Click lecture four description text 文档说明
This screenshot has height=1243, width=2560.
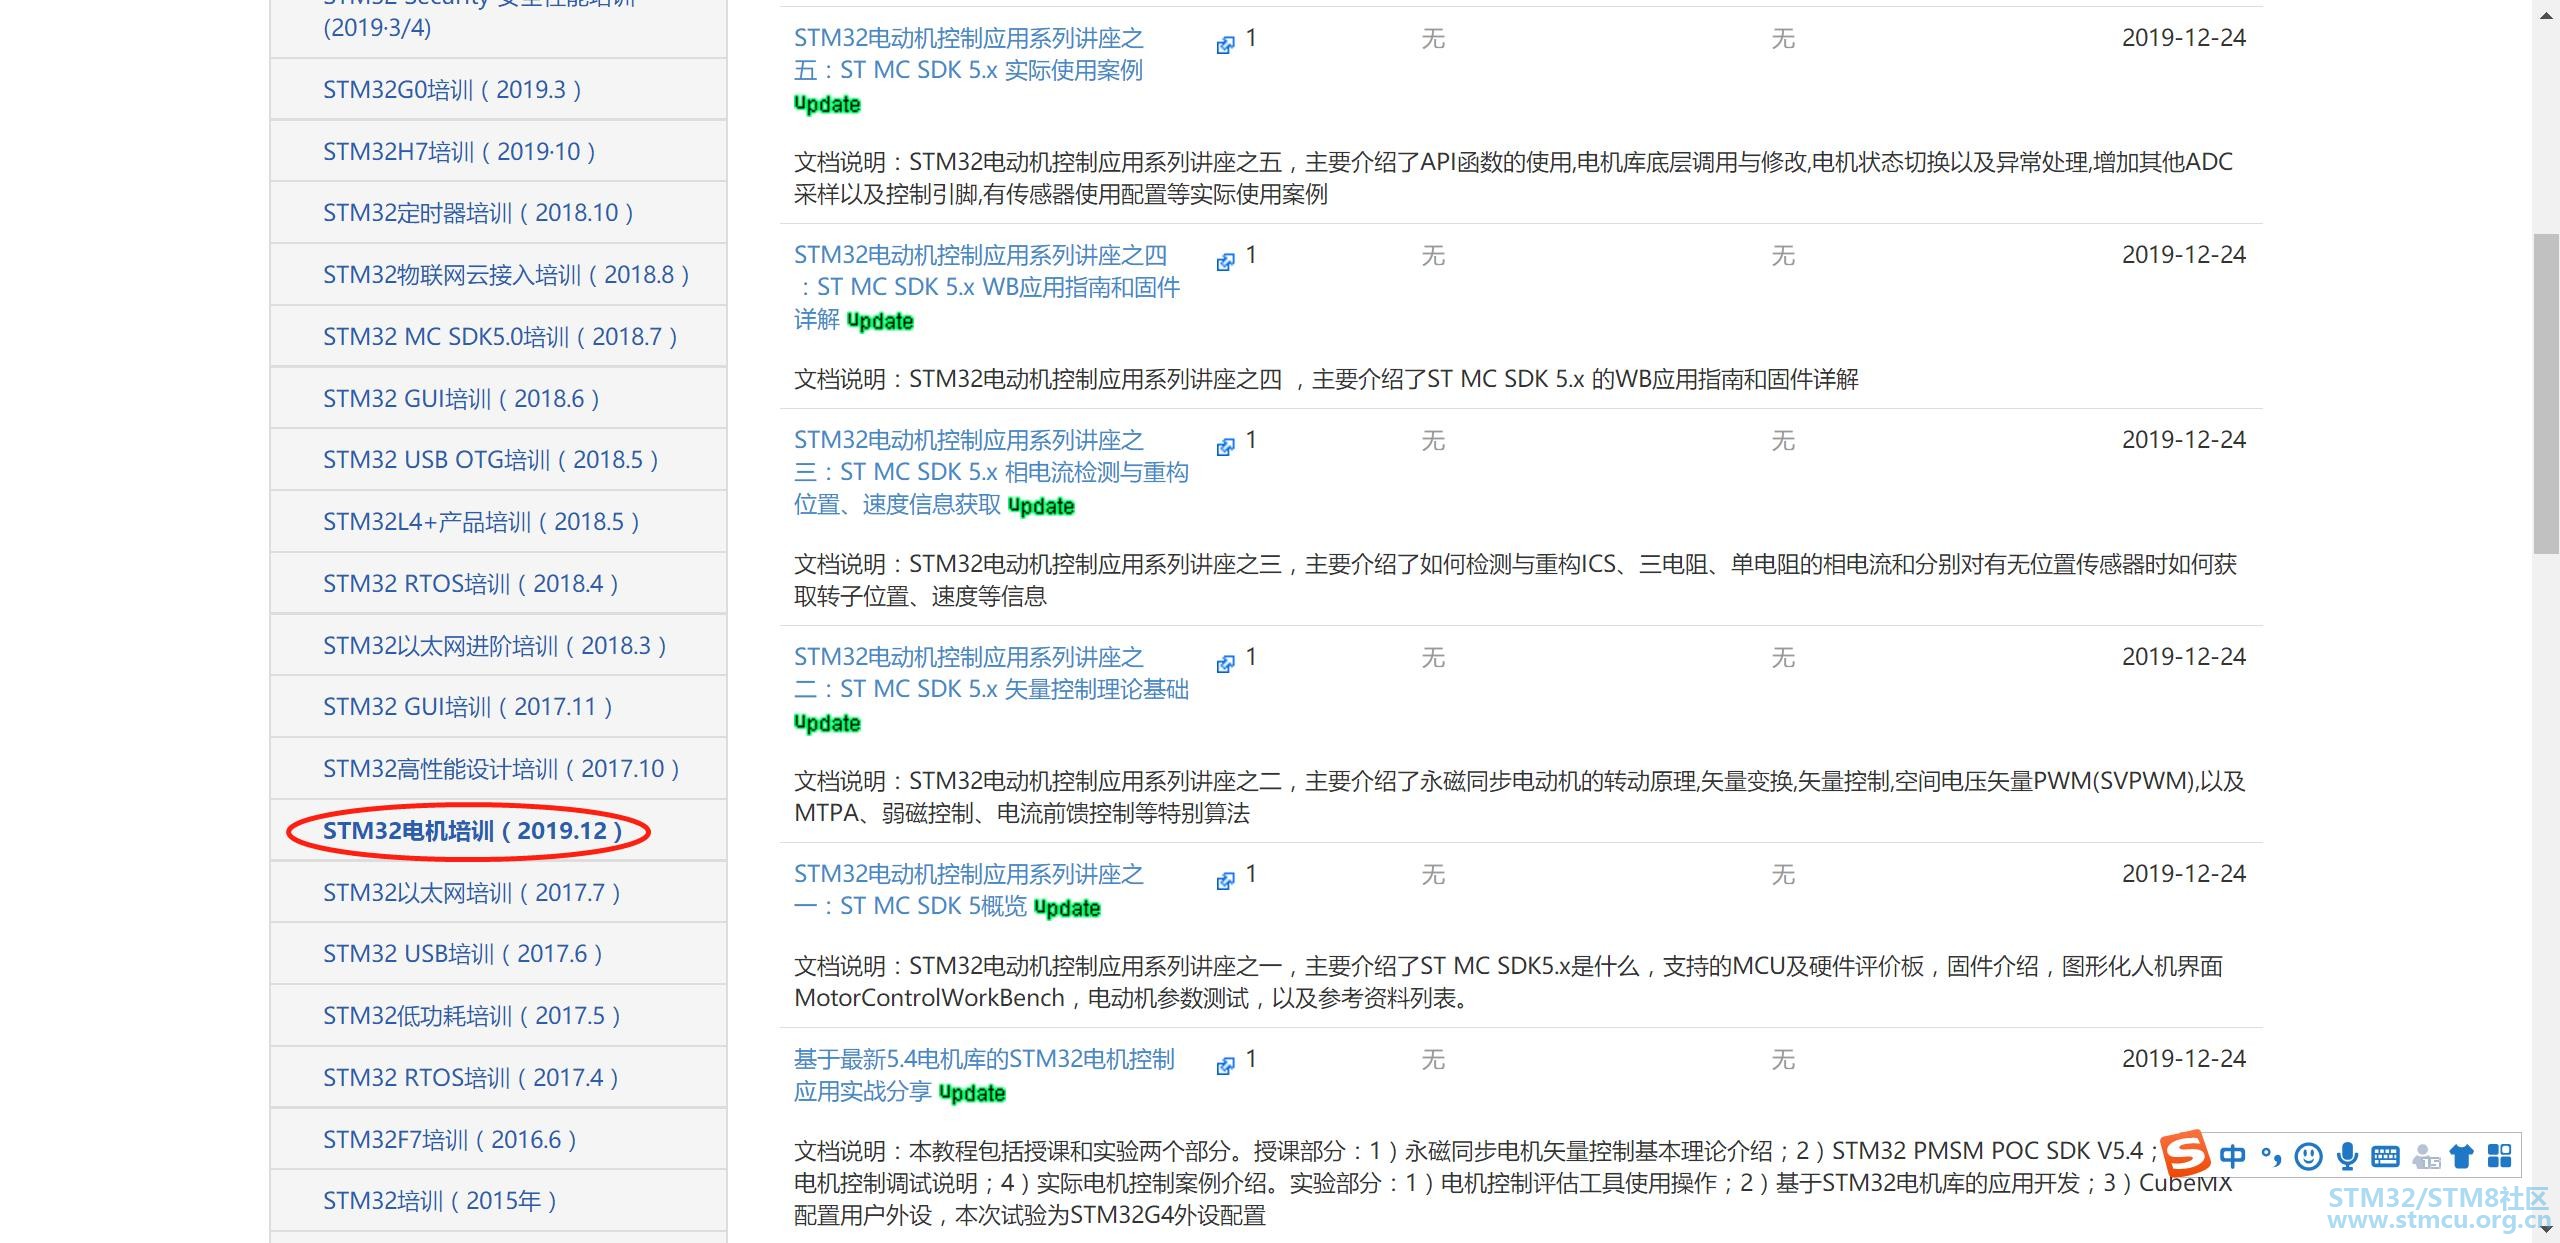pyautogui.click(x=1326, y=380)
